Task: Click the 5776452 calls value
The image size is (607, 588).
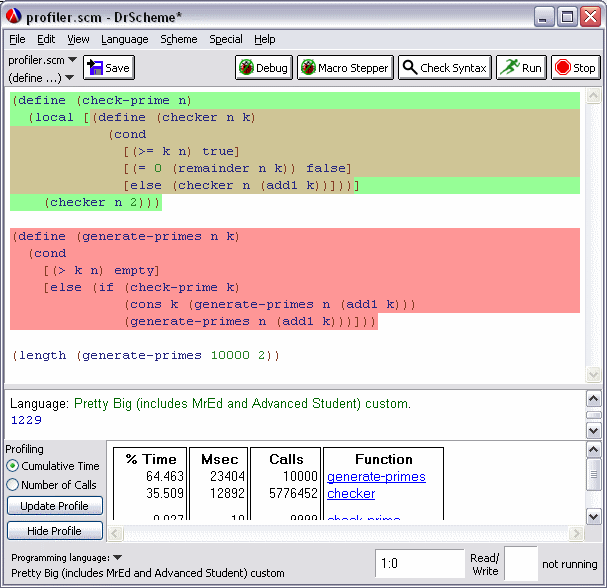Action: click(293, 493)
